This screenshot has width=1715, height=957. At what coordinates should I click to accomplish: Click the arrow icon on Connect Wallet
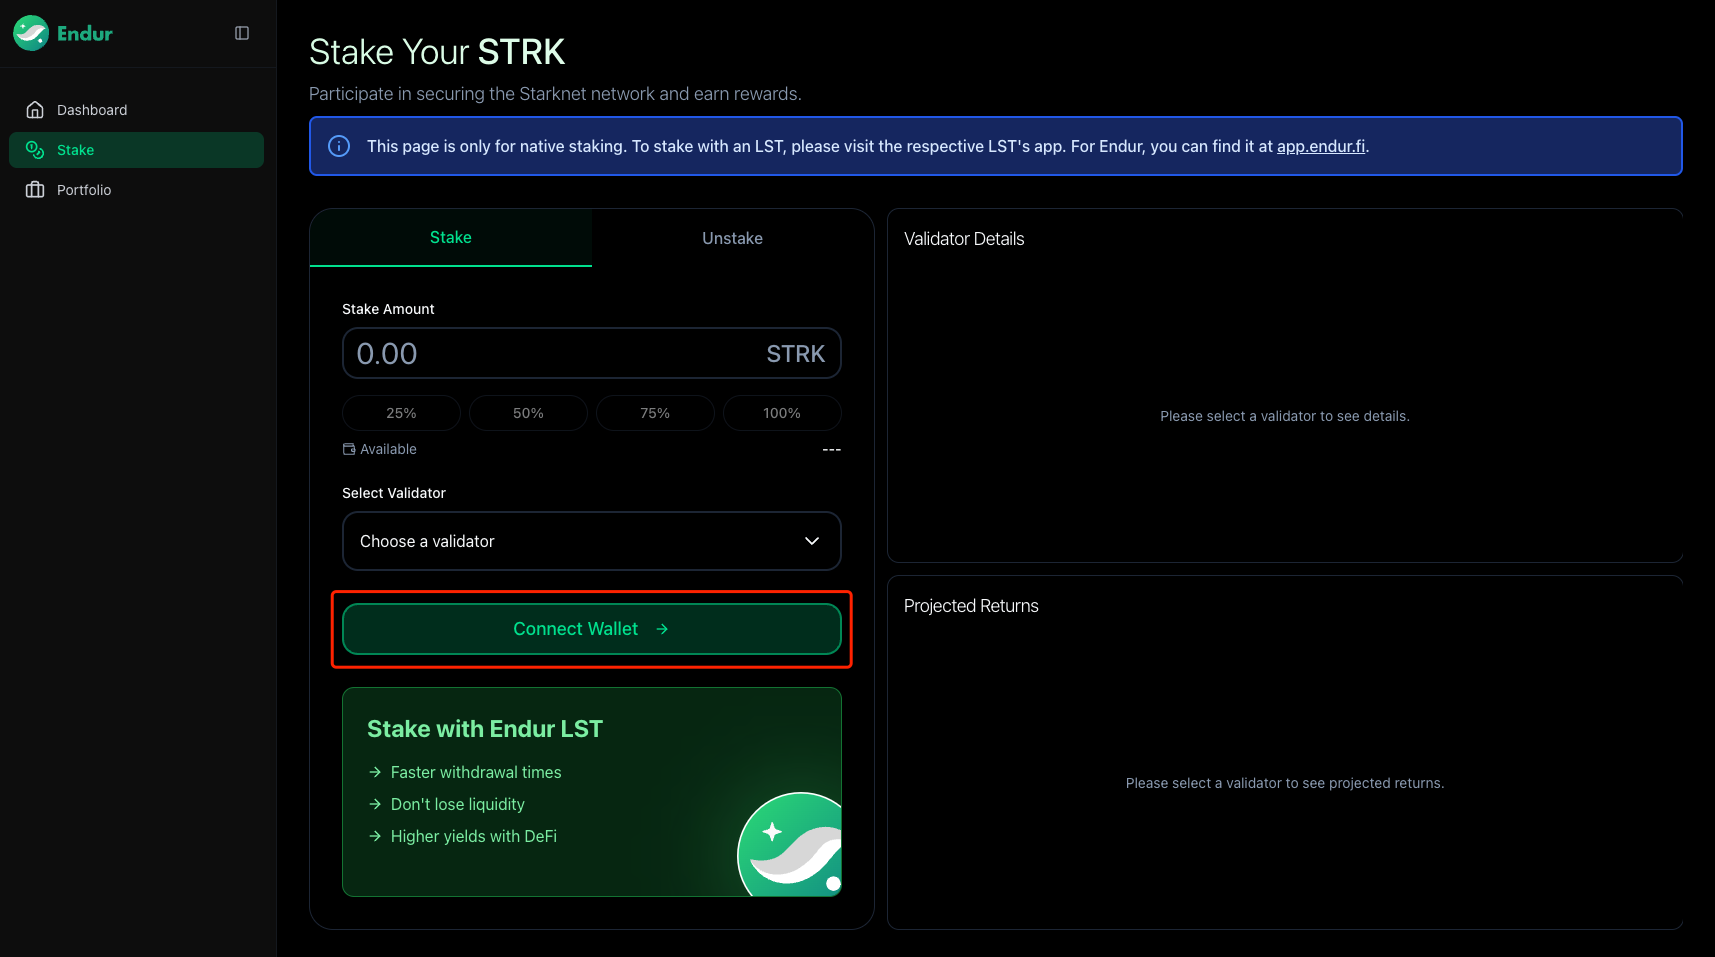(x=662, y=629)
